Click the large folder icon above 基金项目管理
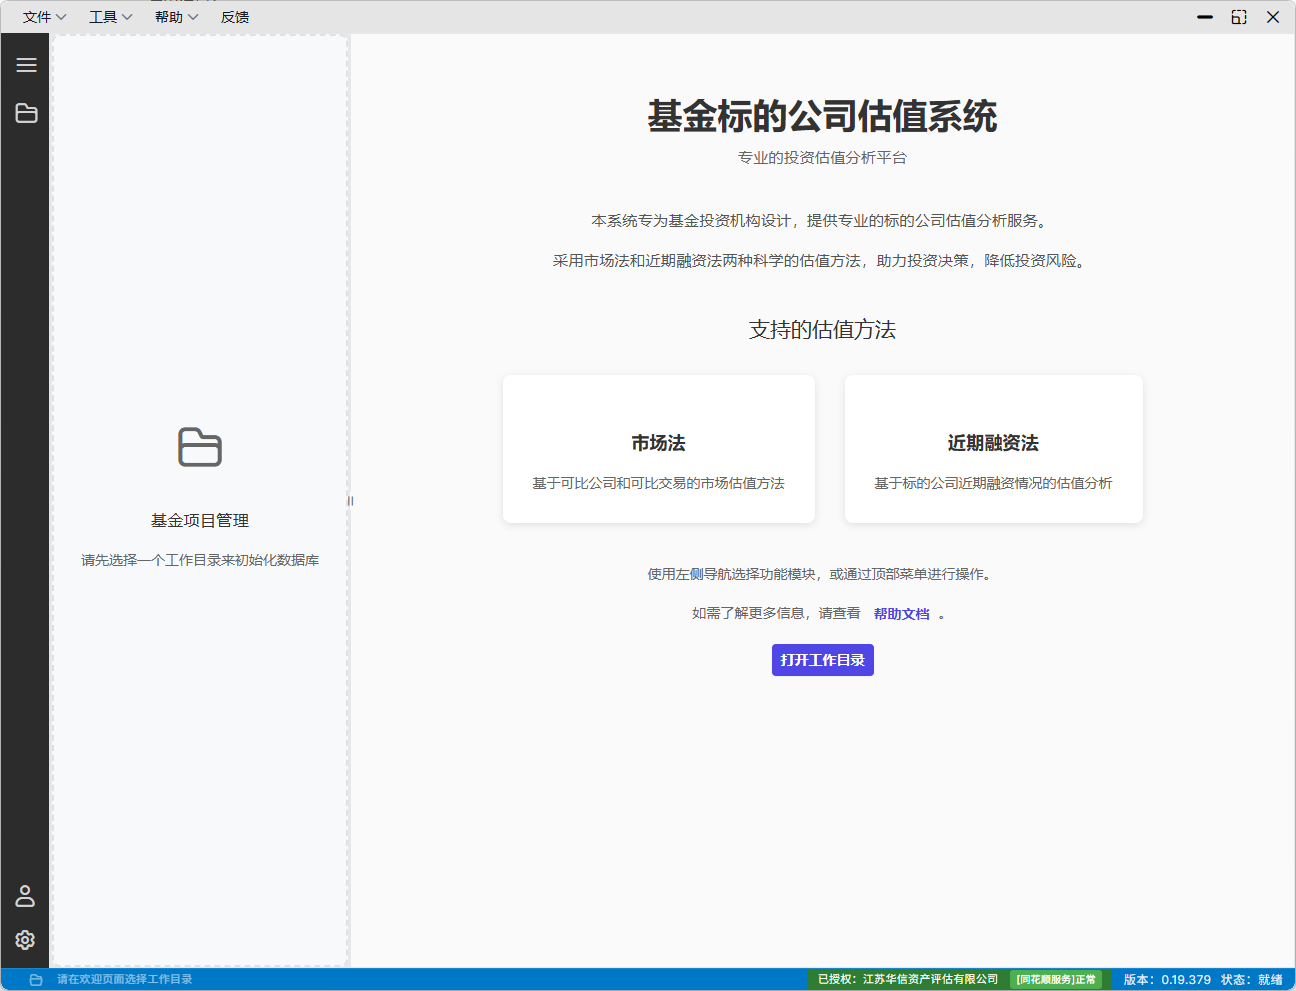Screen dimensions: 1296x991 (x=200, y=447)
